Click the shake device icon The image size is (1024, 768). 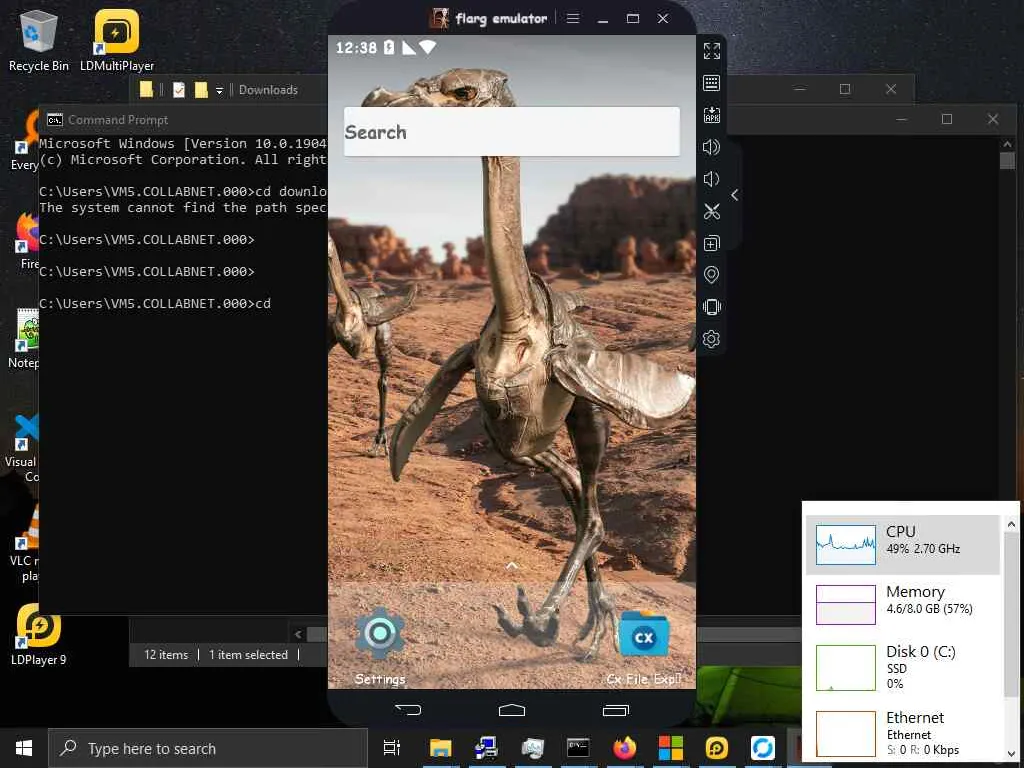click(712, 307)
